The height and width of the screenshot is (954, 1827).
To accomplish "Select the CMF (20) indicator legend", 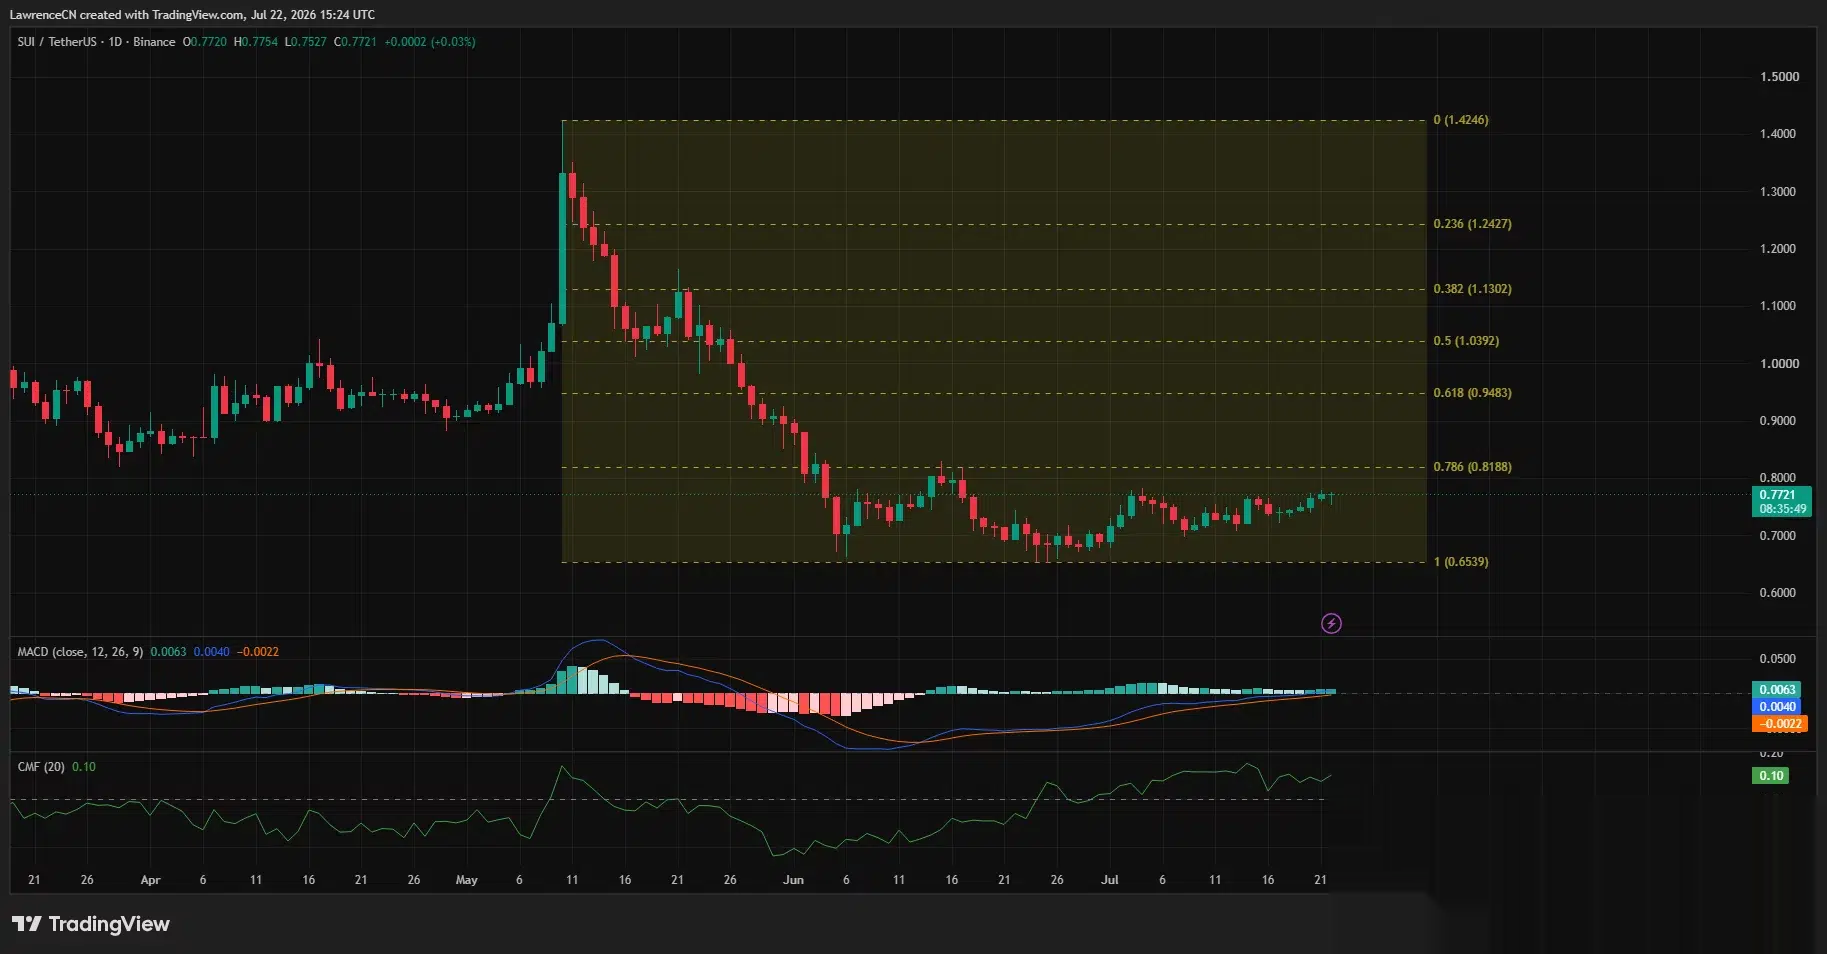I will pos(41,767).
